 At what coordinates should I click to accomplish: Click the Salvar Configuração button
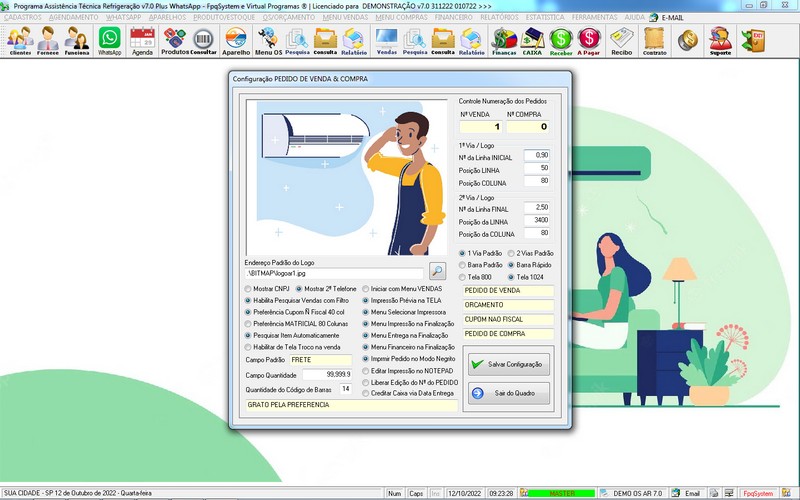509,364
